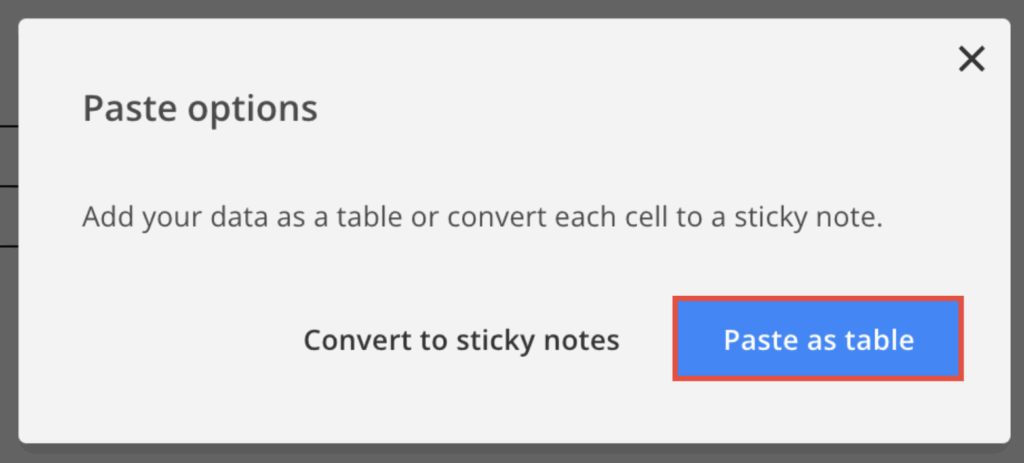Click the gray overlay below the dialog

pyautogui.click(x=500, y=454)
